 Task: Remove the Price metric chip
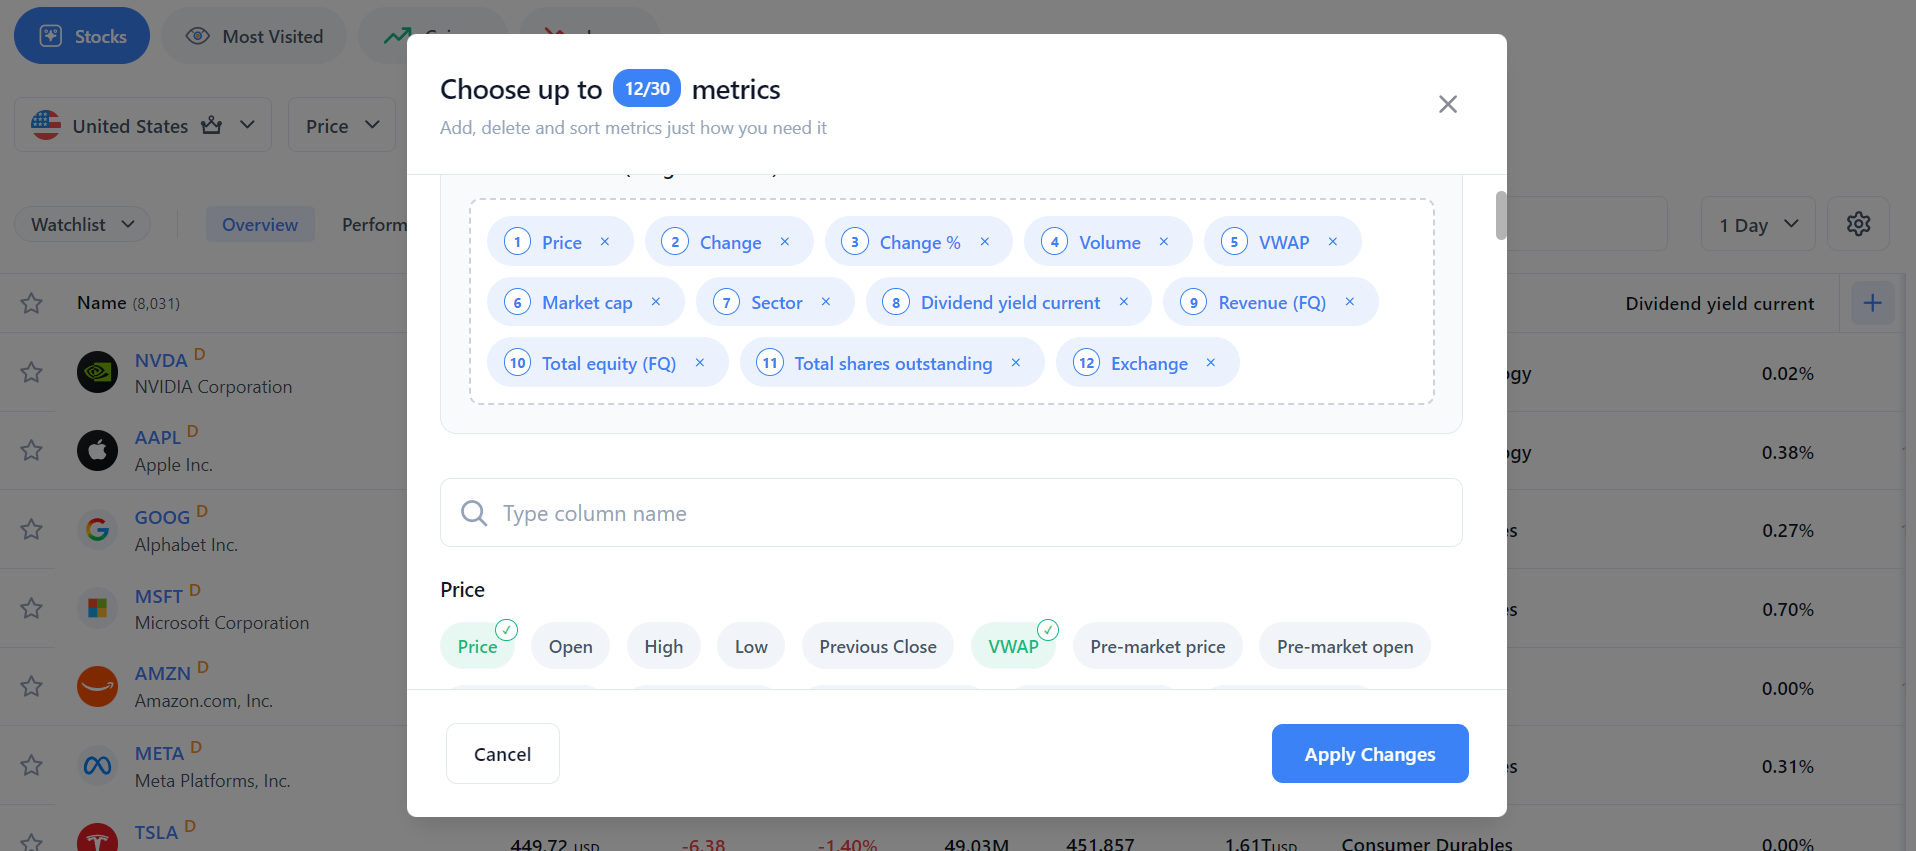[605, 242]
